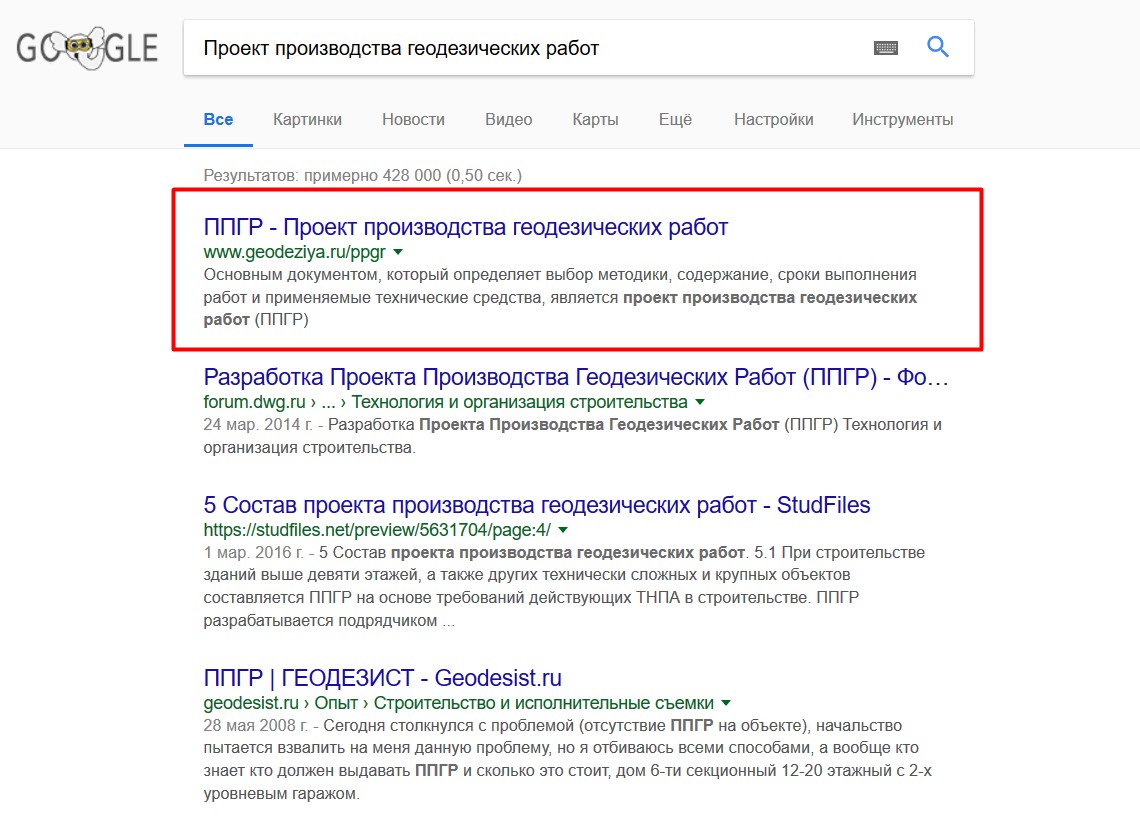Expand dropdown arrow next to studfiles.net URL

[563, 530]
